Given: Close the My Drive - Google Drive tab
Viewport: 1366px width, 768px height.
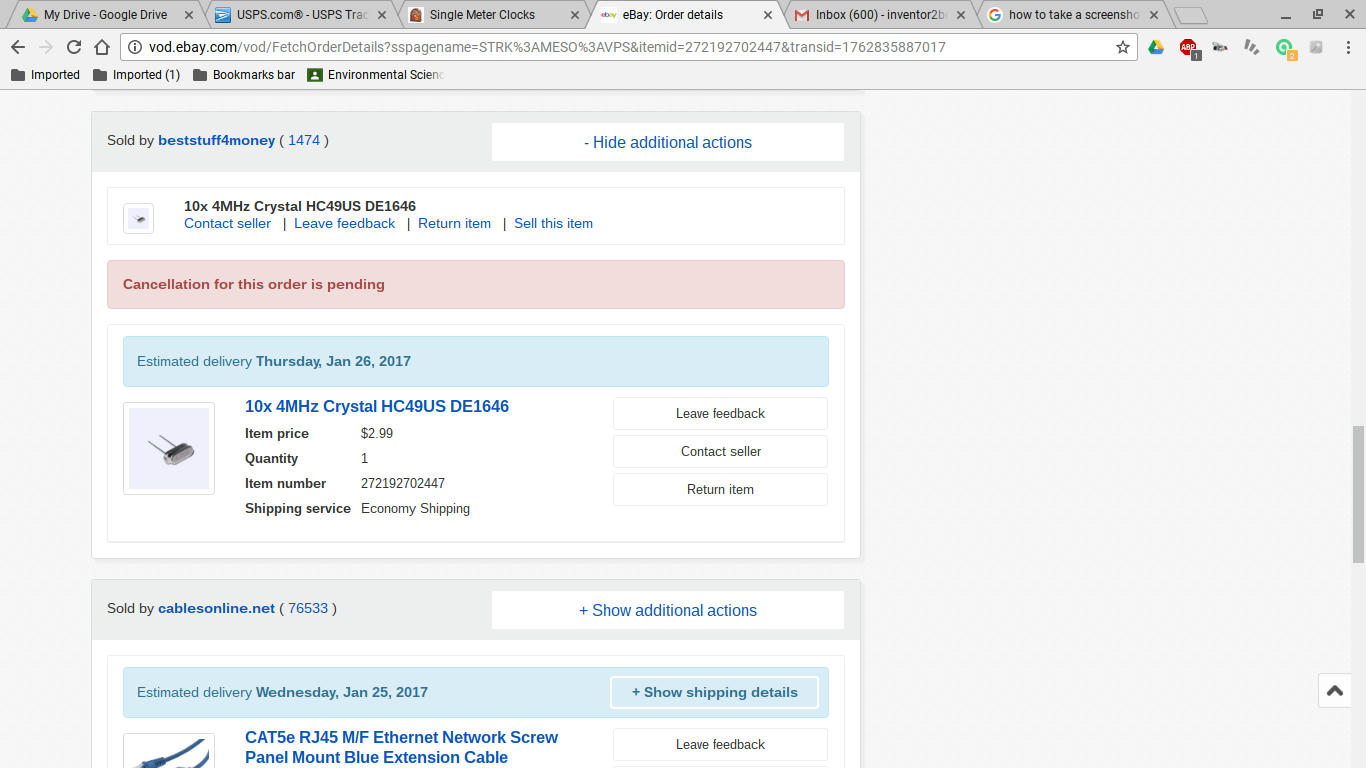Looking at the screenshot, I should point(189,15).
